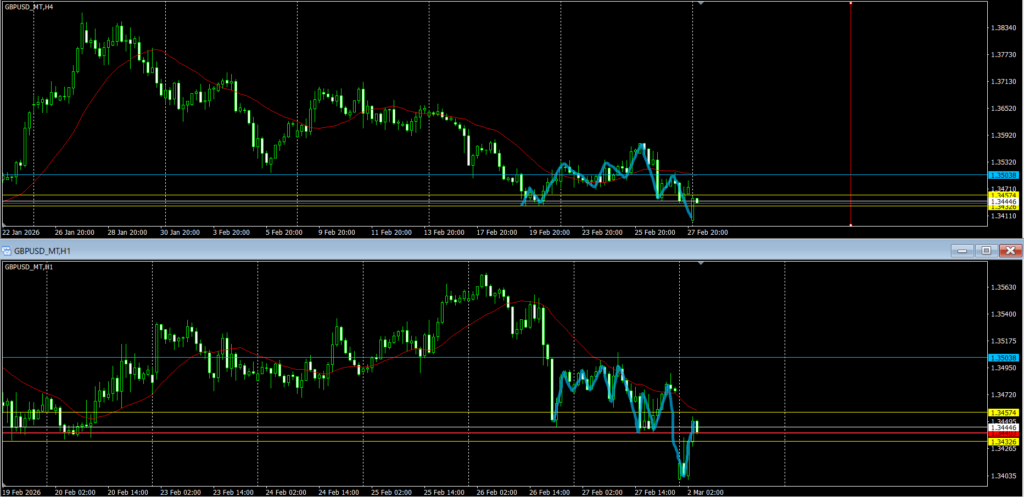Click the blue 1.35038 price label on H1 chart

point(1001,357)
